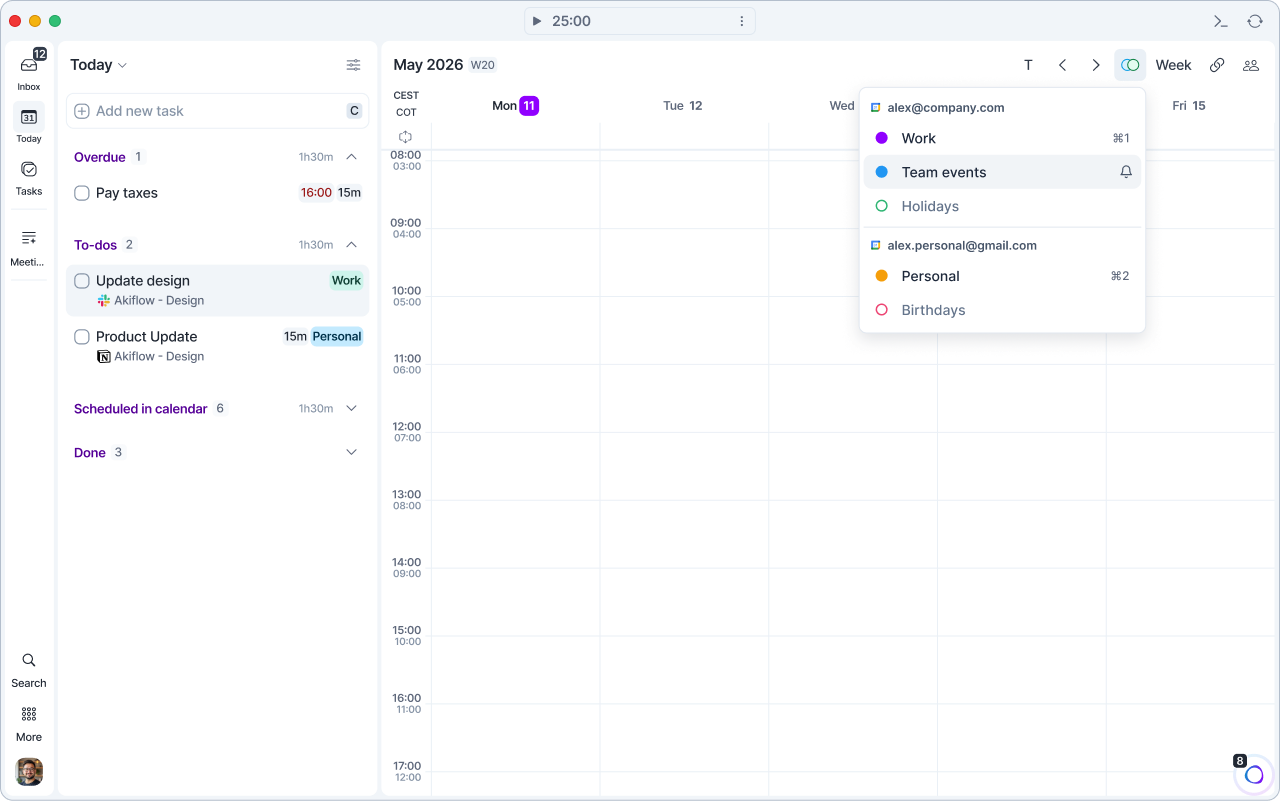Open the user profile avatar
Image resolution: width=1280 pixels, height=801 pixels.
tap(29, 772)
